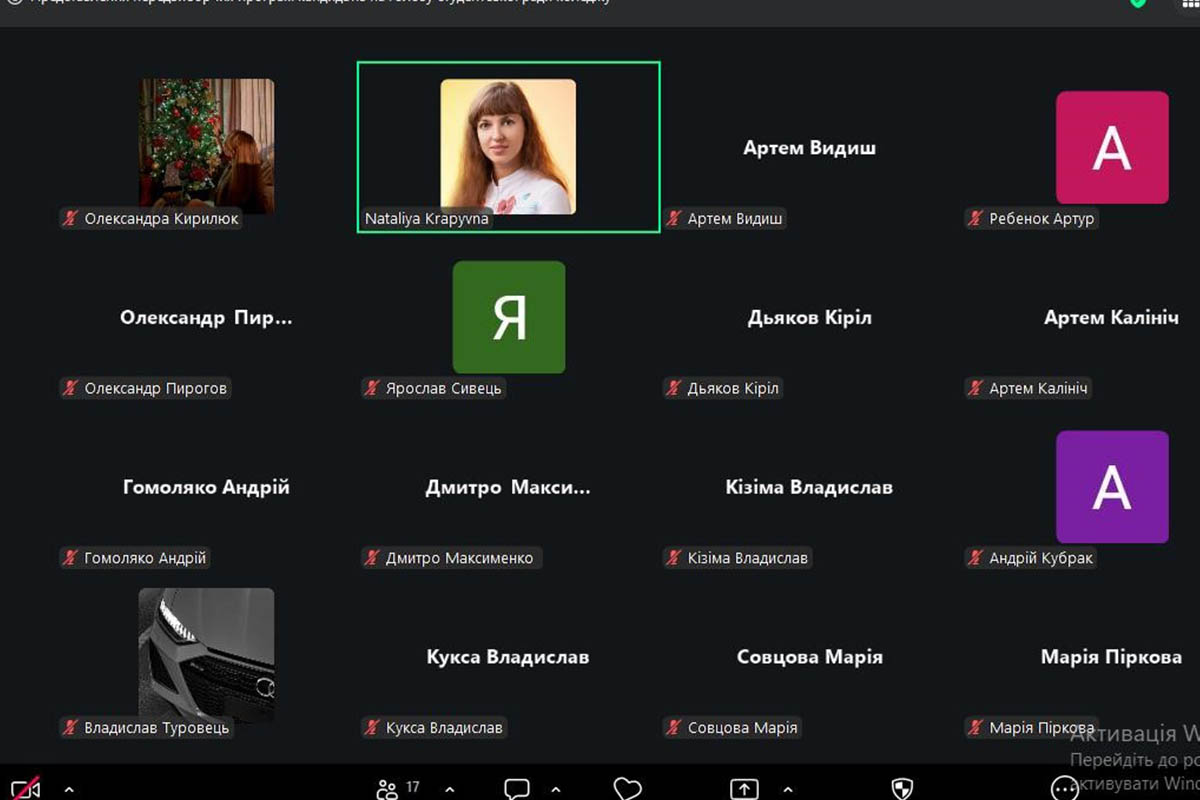
Task: Click muted mic icon next to Артем Видиш
Action: click(x=674, y=219)
